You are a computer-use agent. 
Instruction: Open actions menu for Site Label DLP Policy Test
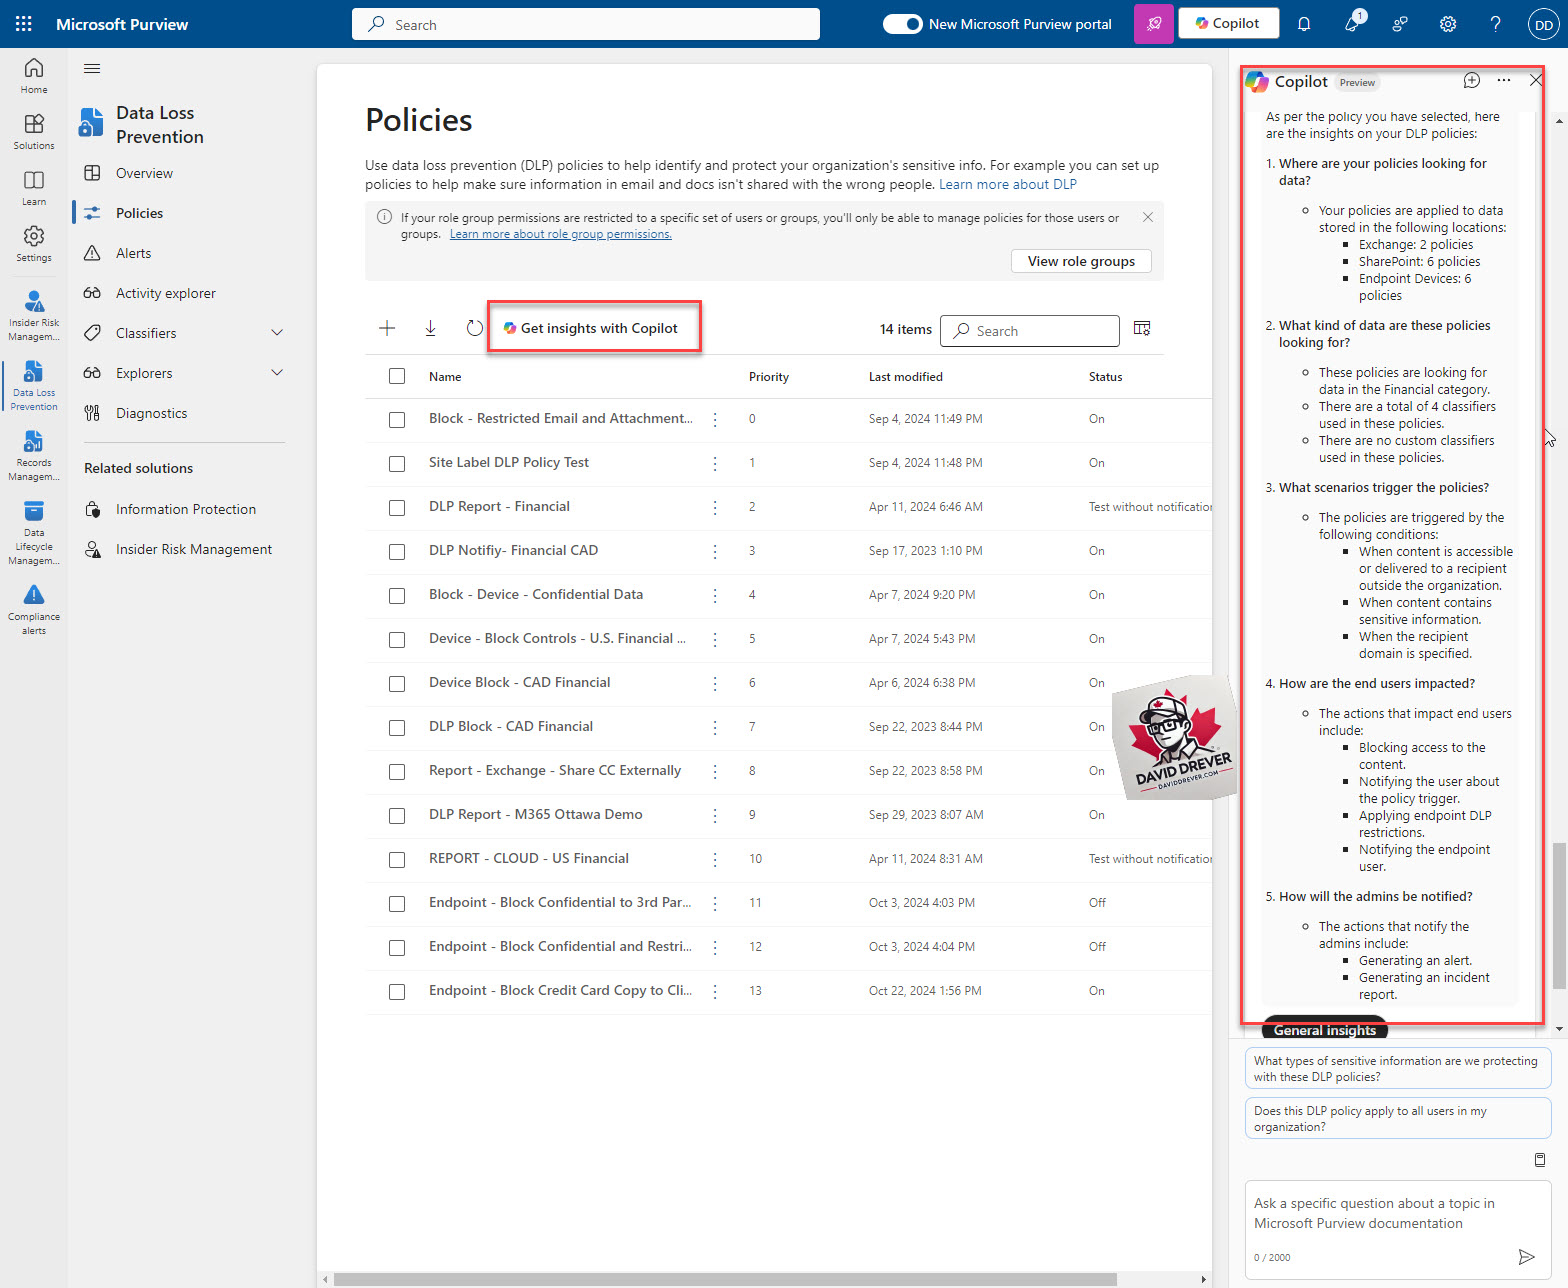[715, 464]
